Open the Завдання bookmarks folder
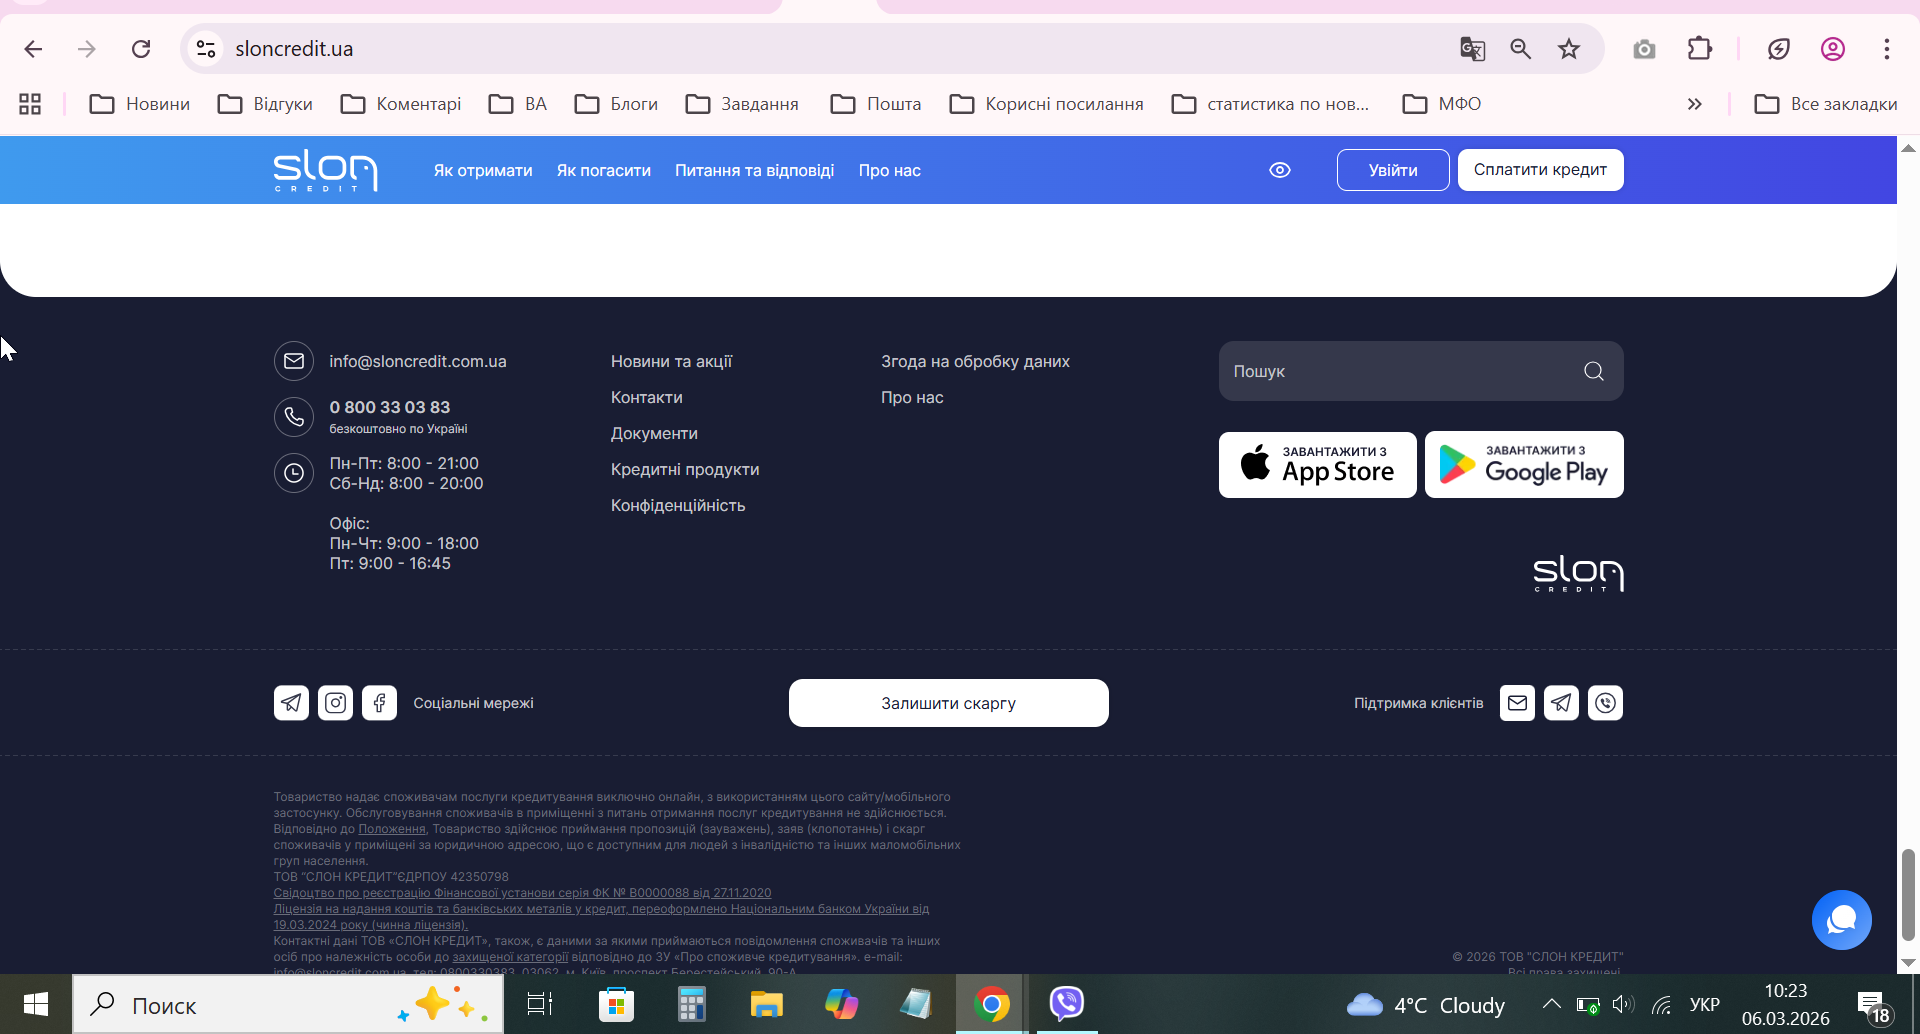 742,104
